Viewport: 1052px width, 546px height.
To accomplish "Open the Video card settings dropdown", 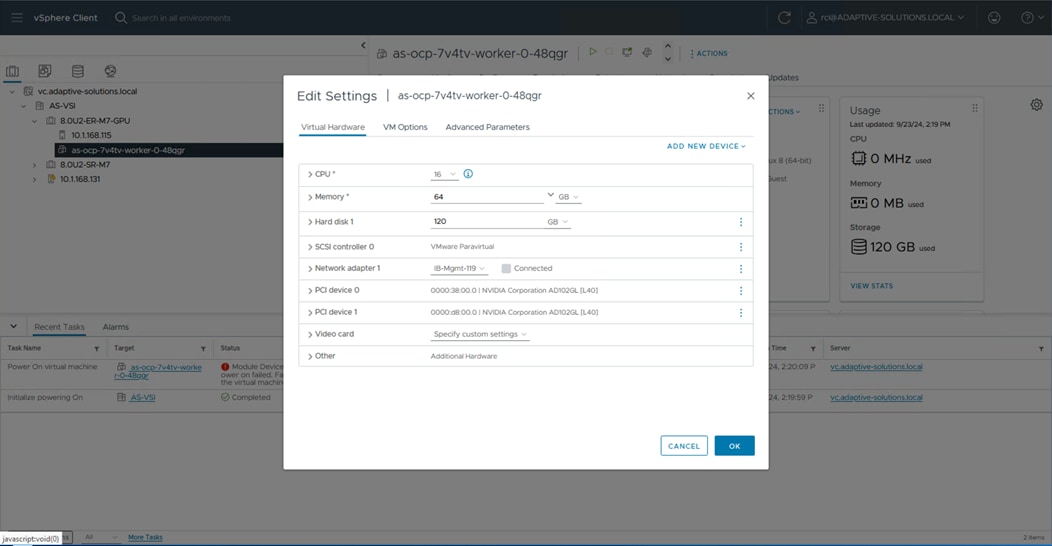I will (x=480, y=335).
